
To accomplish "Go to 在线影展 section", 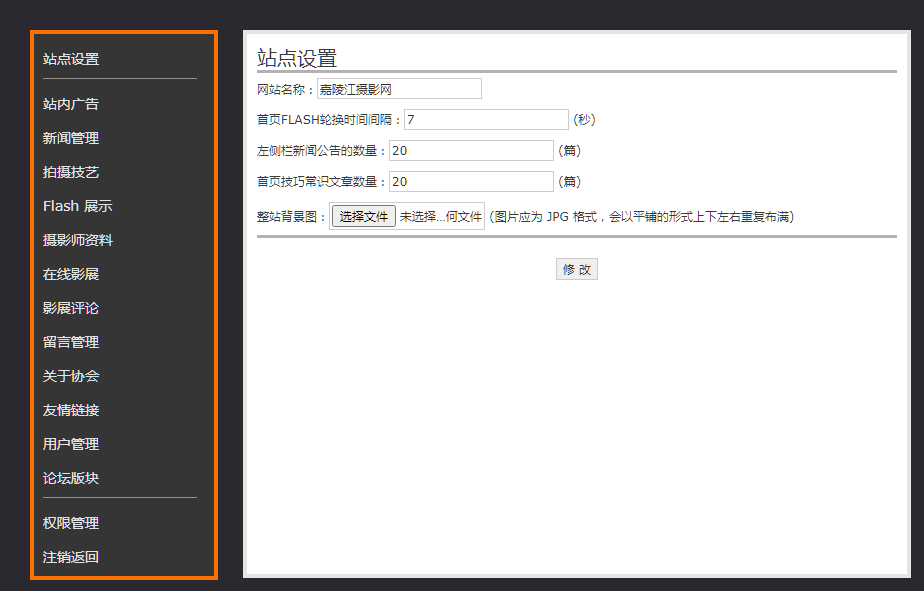I will (x=71, y=274).
